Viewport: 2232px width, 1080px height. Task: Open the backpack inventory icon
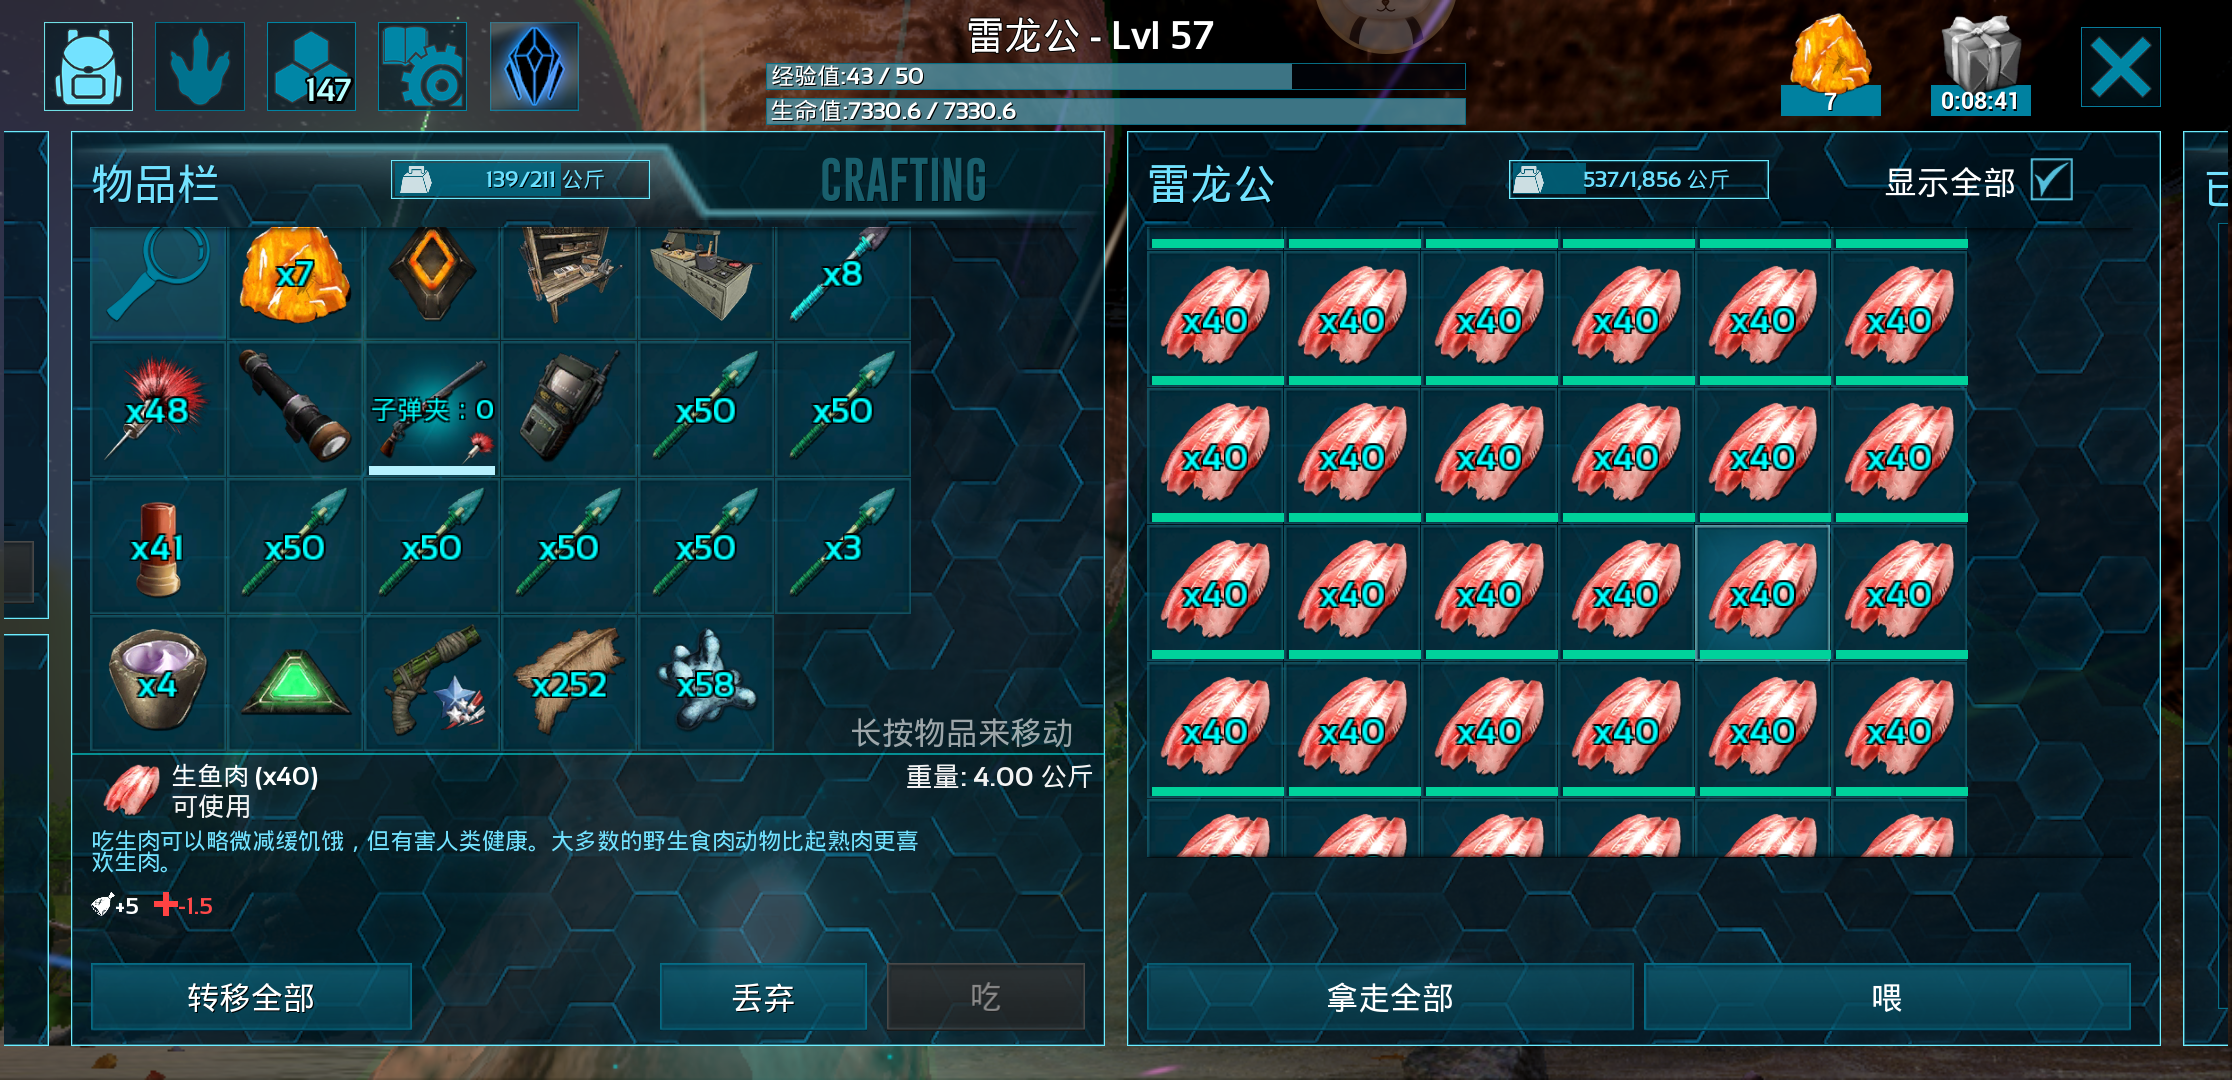[88, 66]
